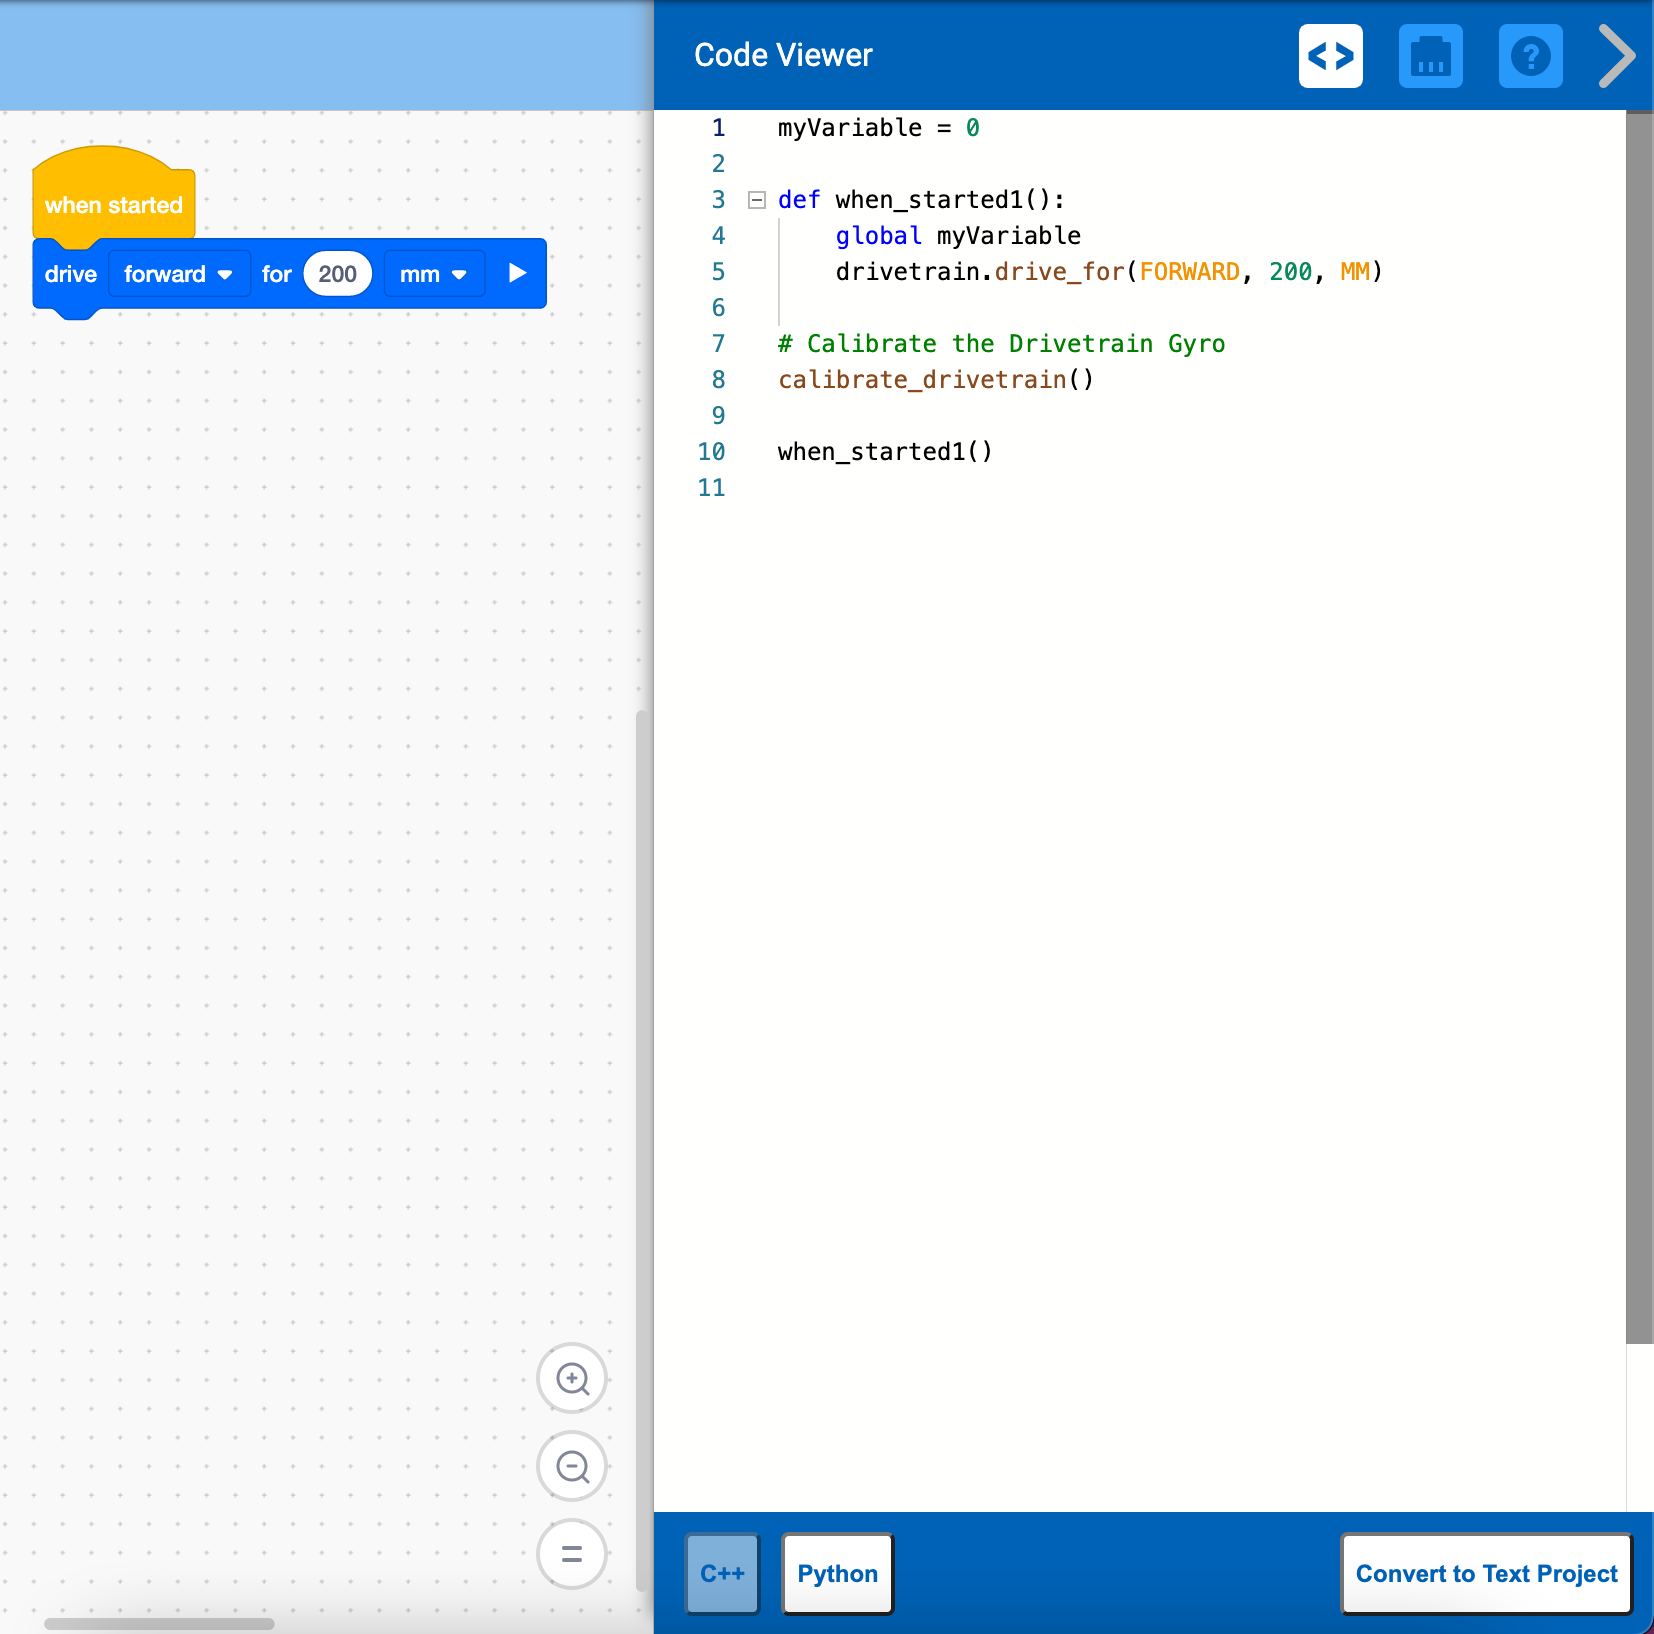Switch the generated code to Python
Screen dimensions: 1654x1634
click(x=836, y=1573)
